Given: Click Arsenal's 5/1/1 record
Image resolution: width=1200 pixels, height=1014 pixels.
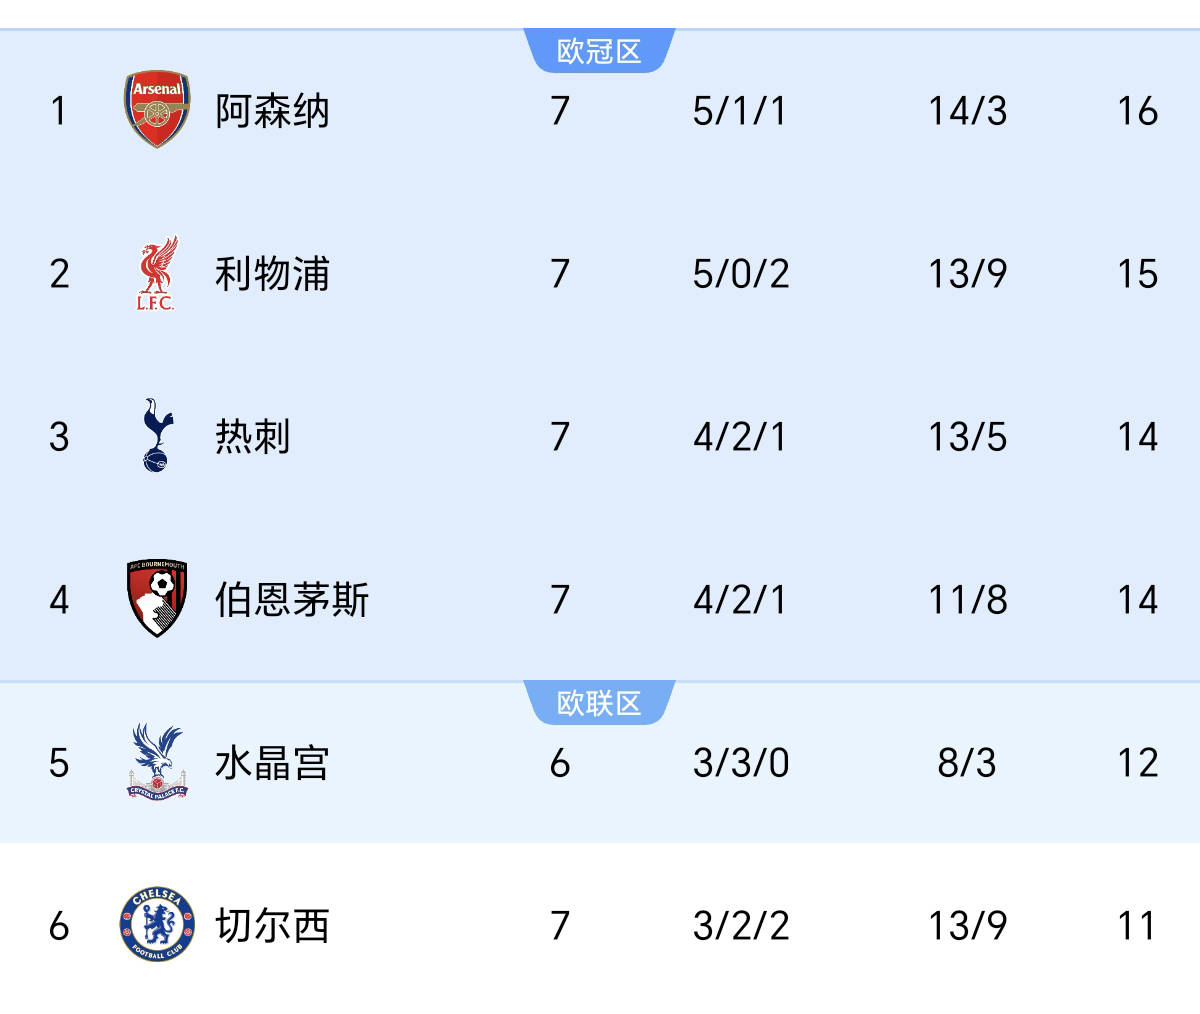Looking at the screenshot, I should coord(740,111).
